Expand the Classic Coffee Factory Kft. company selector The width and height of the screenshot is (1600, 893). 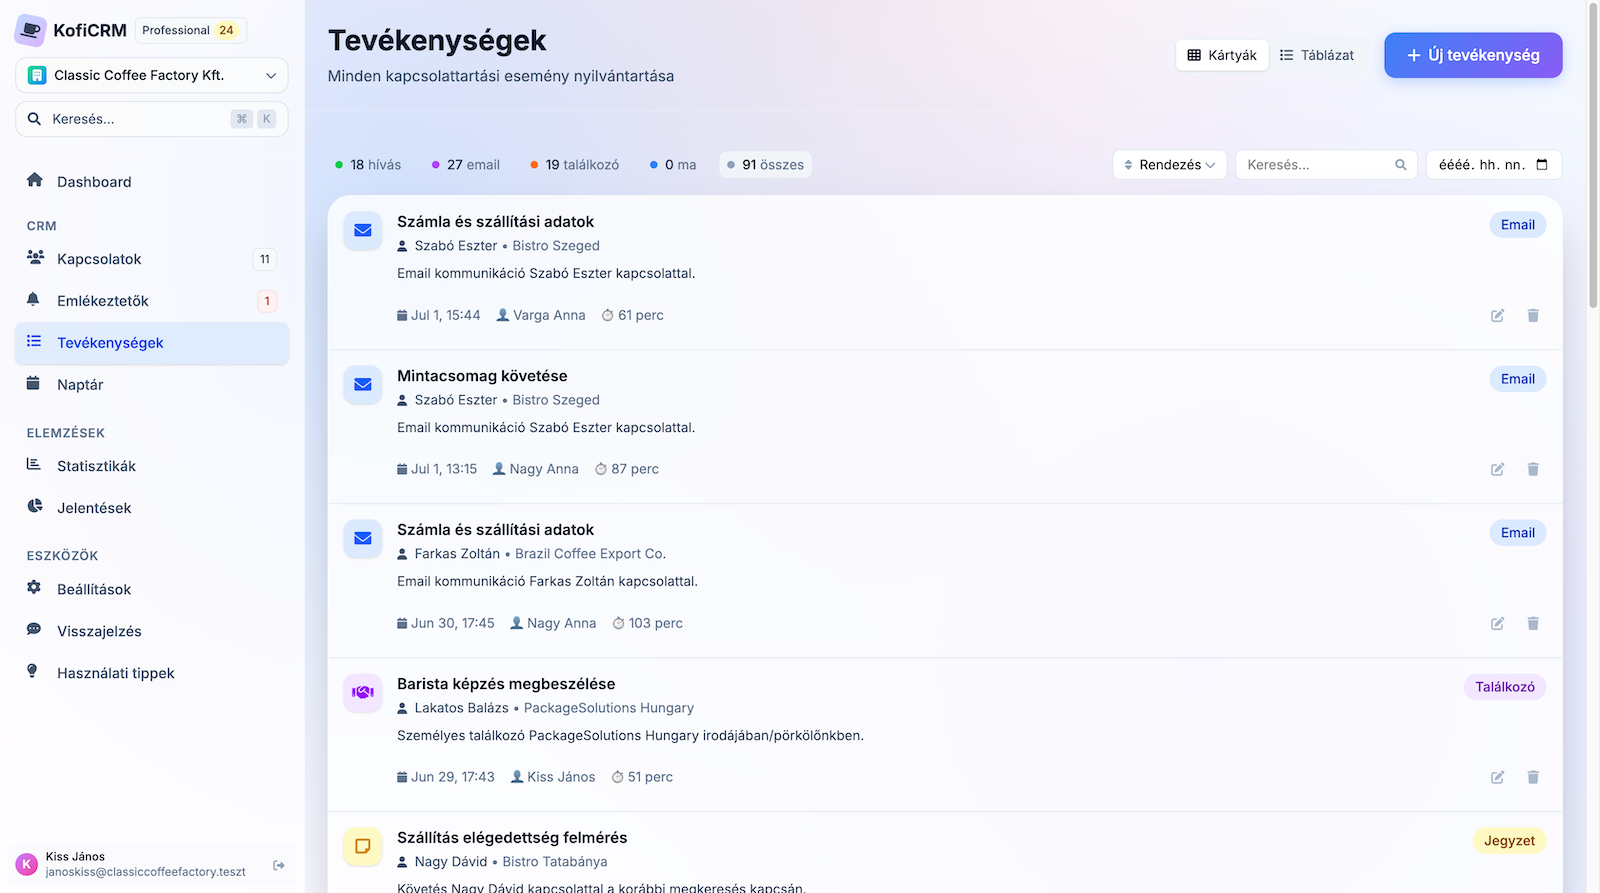click(x=152, y=75)
